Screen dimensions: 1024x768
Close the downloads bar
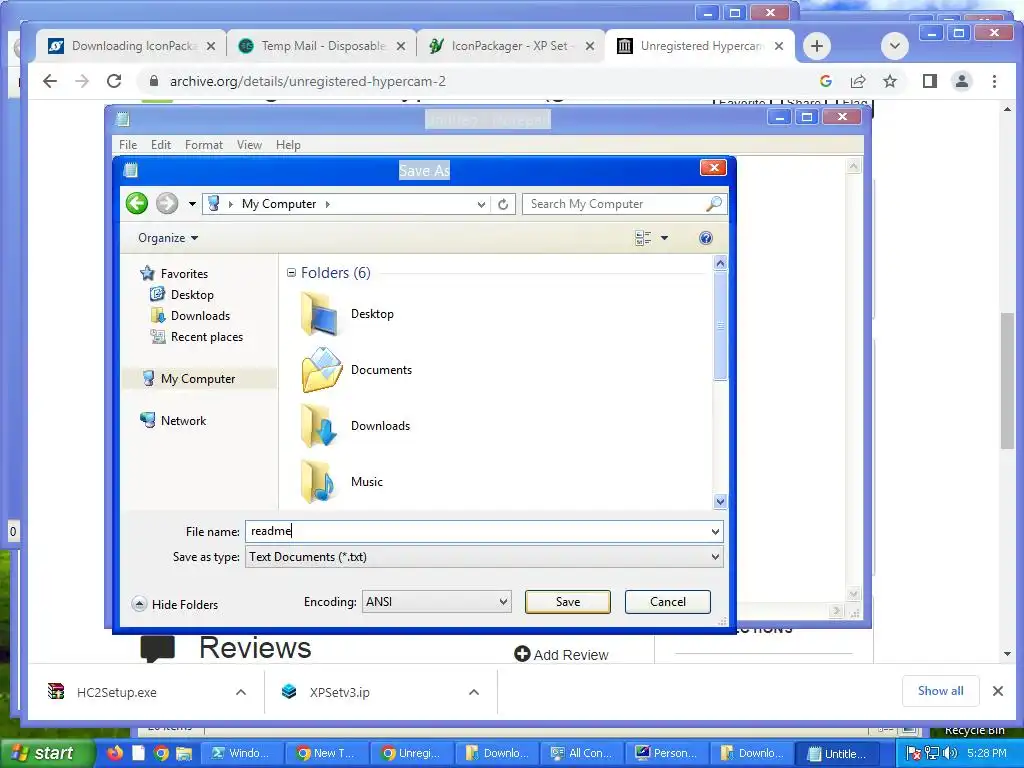pos(998,691)
